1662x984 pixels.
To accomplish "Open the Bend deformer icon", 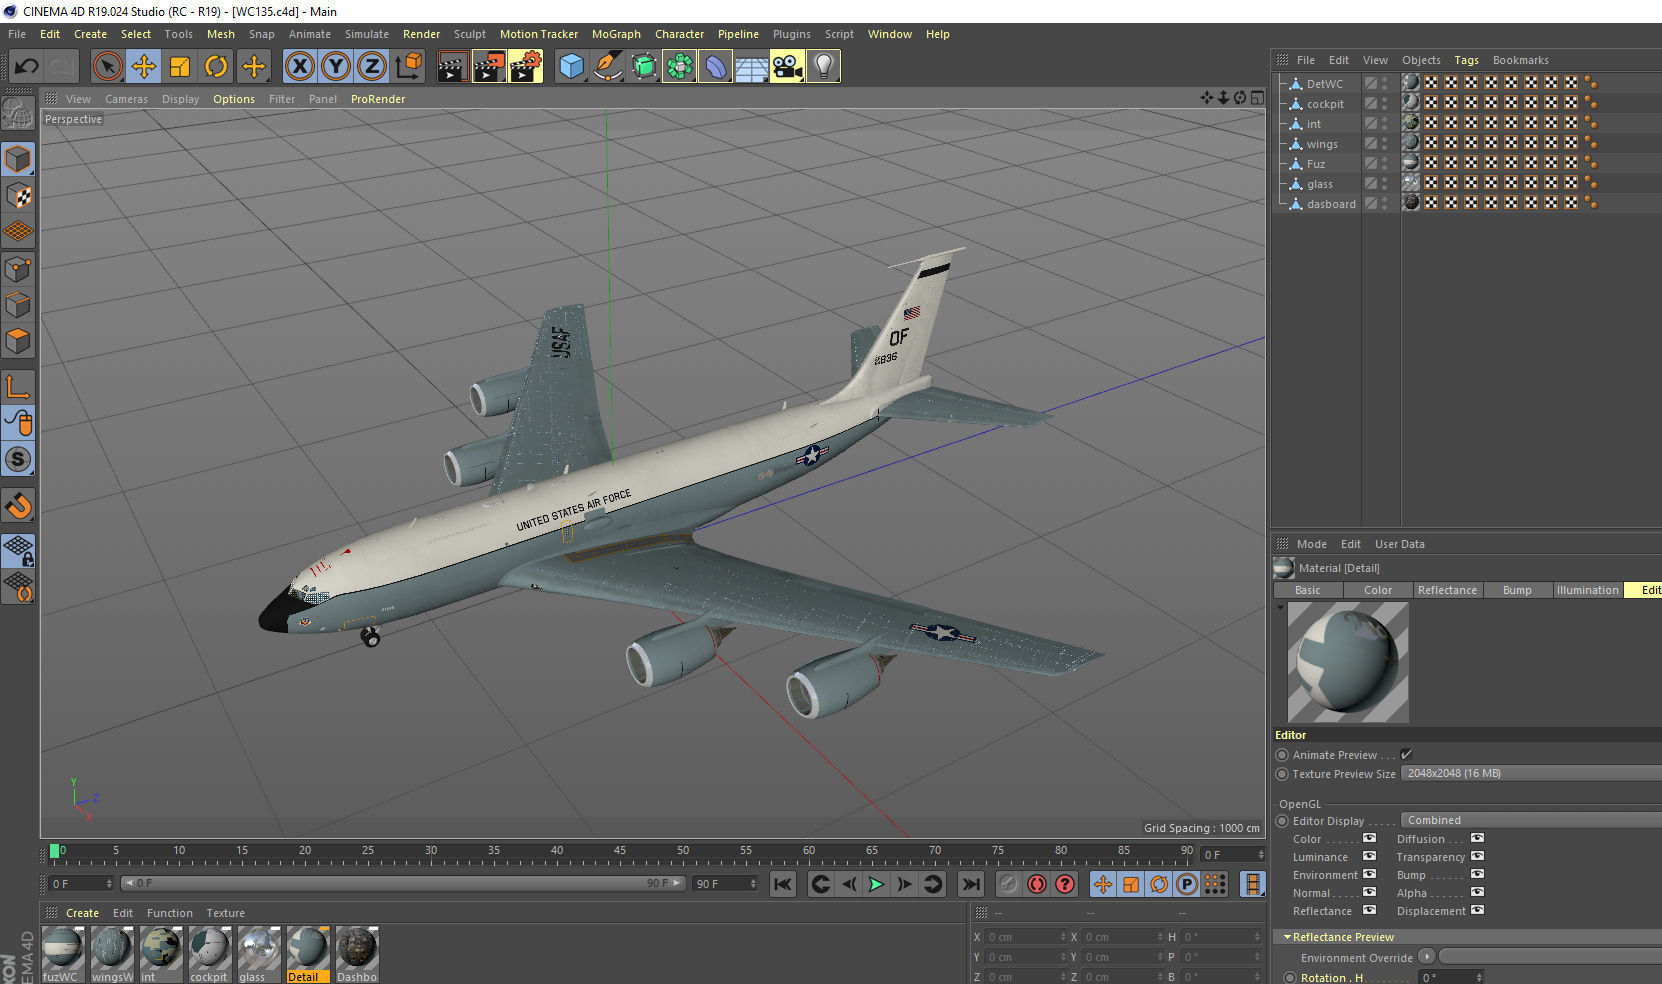I will (x=715, y=67).
